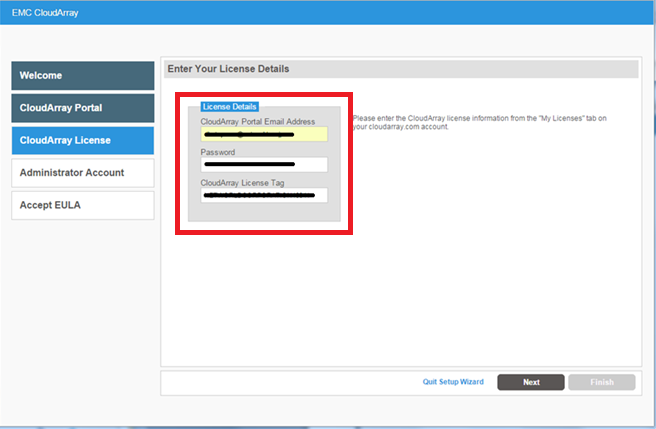Click the 'Please enter the CloudArray license information' text

[479, 123]
